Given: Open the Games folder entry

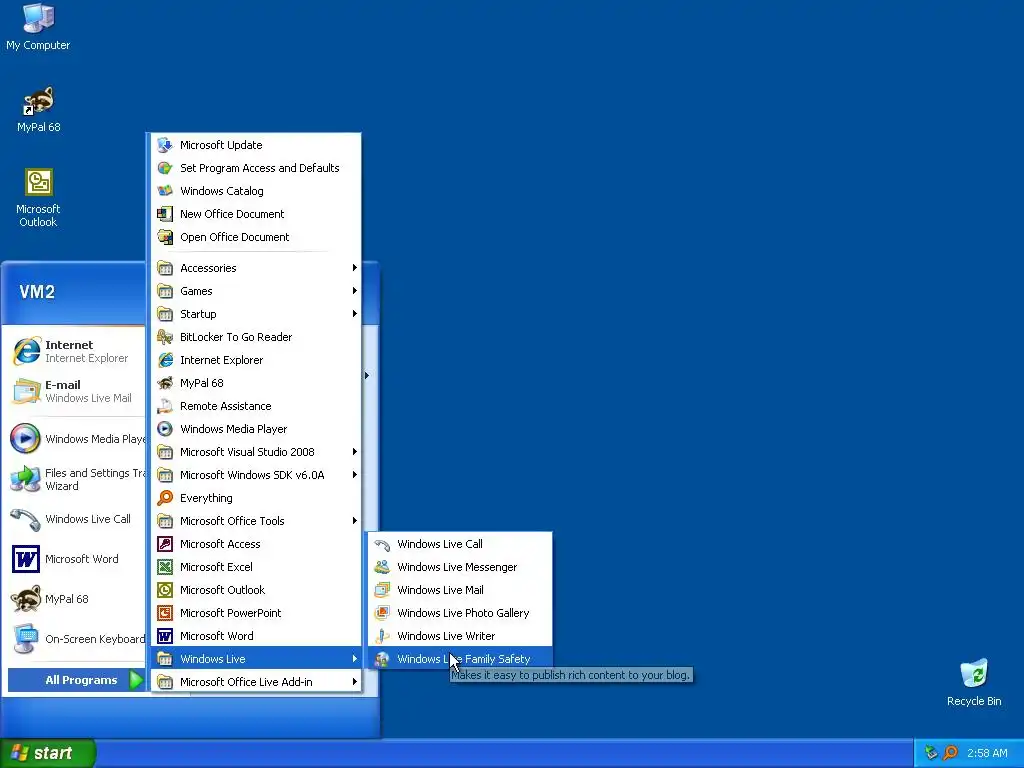Looking at the screenshot, I should click(256, 291).
